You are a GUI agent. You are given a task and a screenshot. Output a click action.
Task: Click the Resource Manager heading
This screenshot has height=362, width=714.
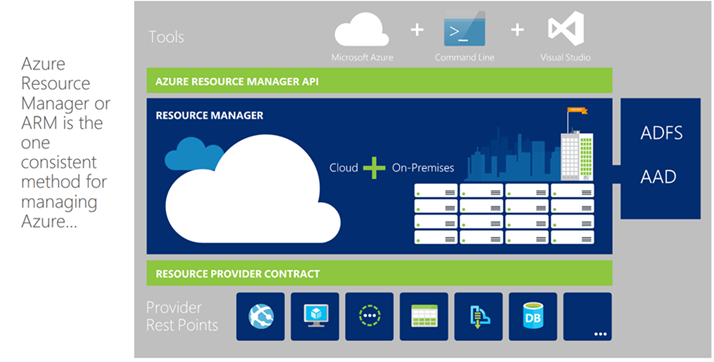pos(209,115)
